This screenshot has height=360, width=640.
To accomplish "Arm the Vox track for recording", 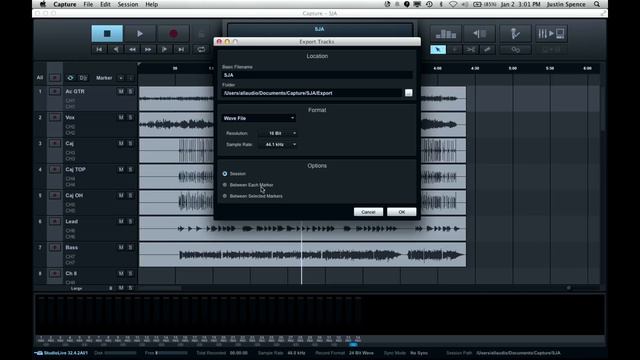I will point(54,118).
